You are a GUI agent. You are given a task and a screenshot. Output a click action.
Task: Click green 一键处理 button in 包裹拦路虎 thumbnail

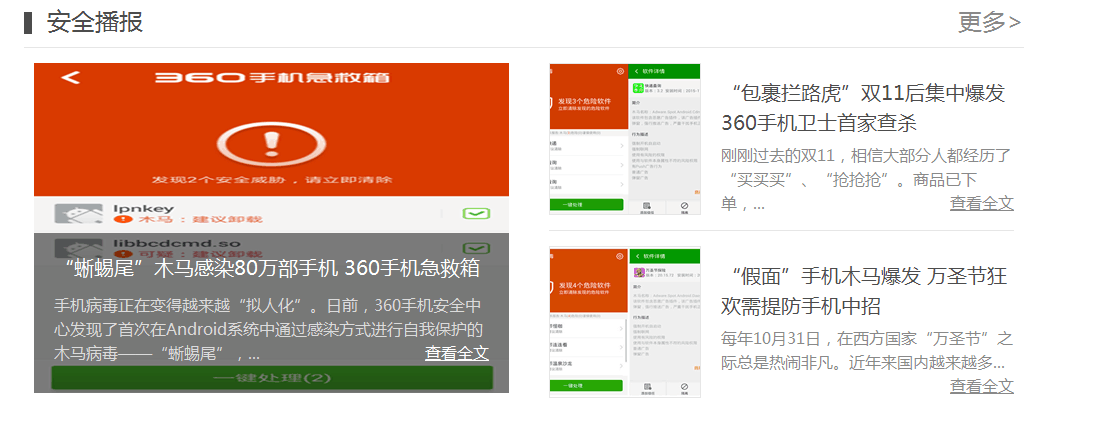tap(586, 204)
